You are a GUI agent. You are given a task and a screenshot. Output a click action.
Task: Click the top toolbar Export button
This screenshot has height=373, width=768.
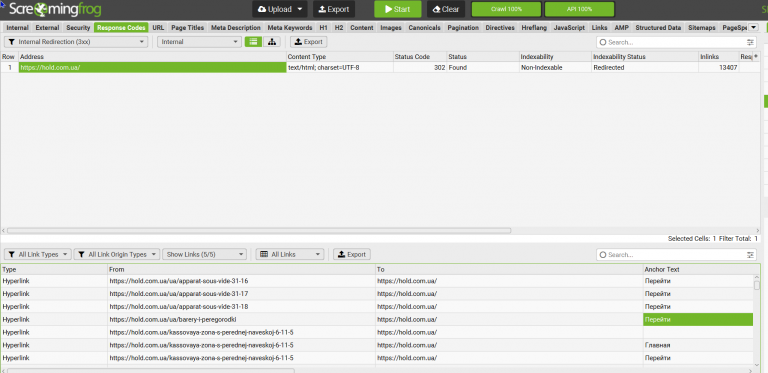point(334,9)
